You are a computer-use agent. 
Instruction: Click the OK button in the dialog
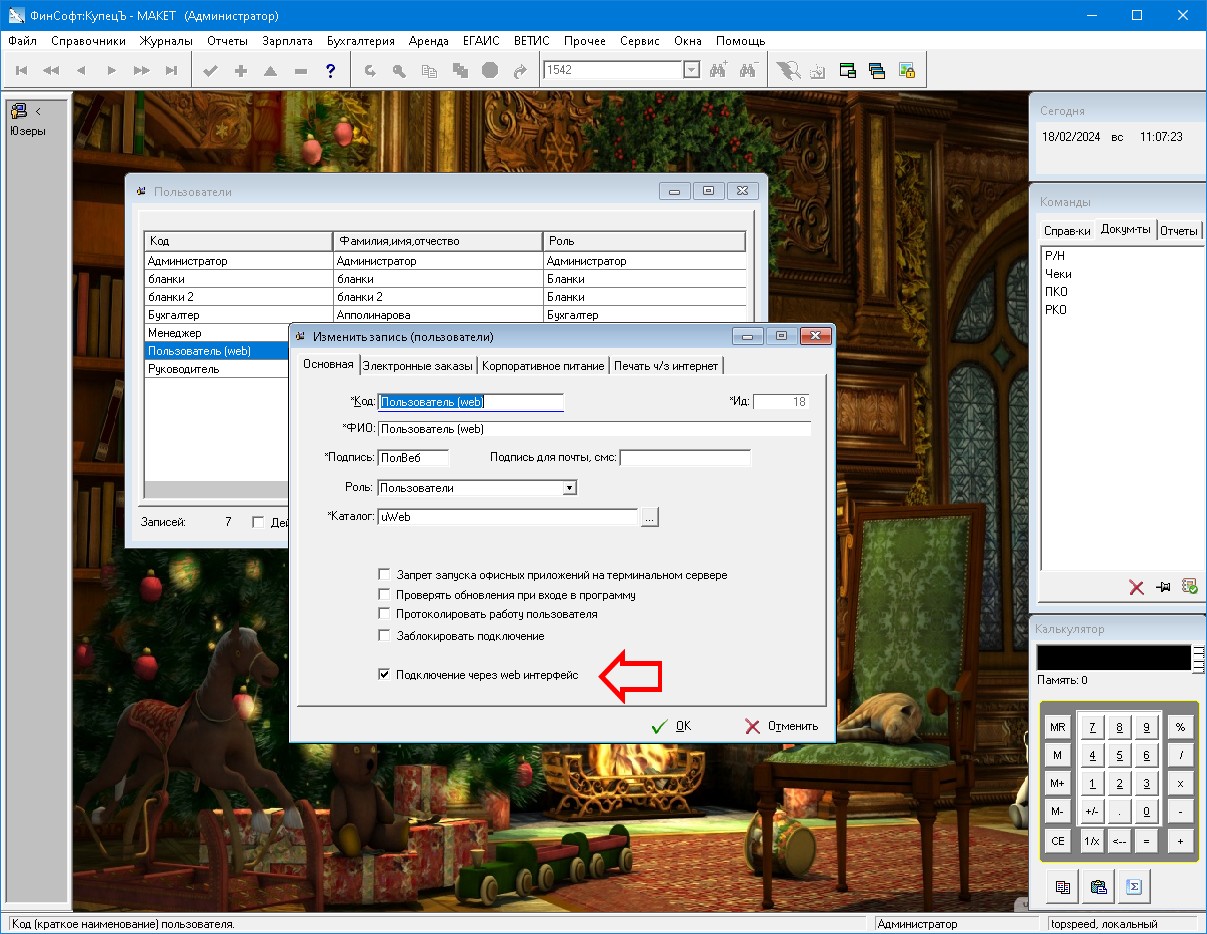coord(672,726)
